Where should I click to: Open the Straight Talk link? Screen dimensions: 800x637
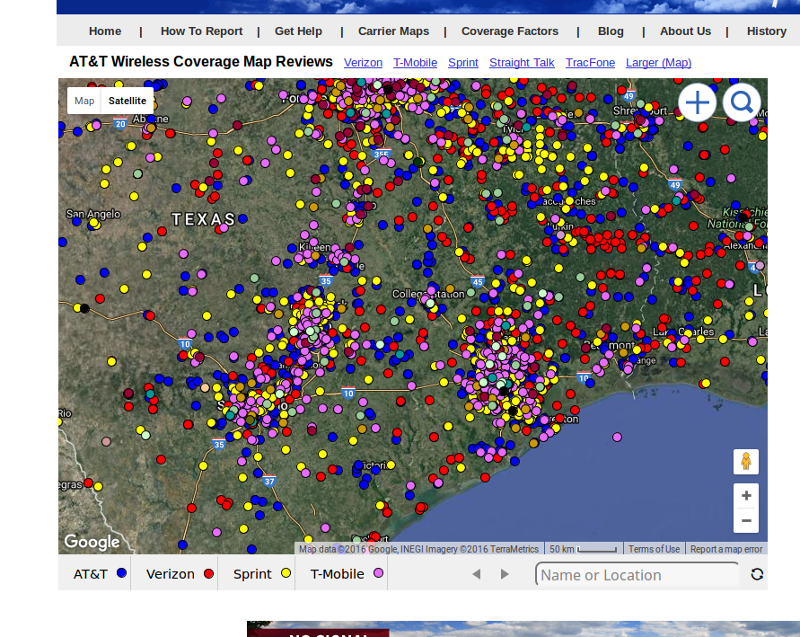[x=521, y=63]
